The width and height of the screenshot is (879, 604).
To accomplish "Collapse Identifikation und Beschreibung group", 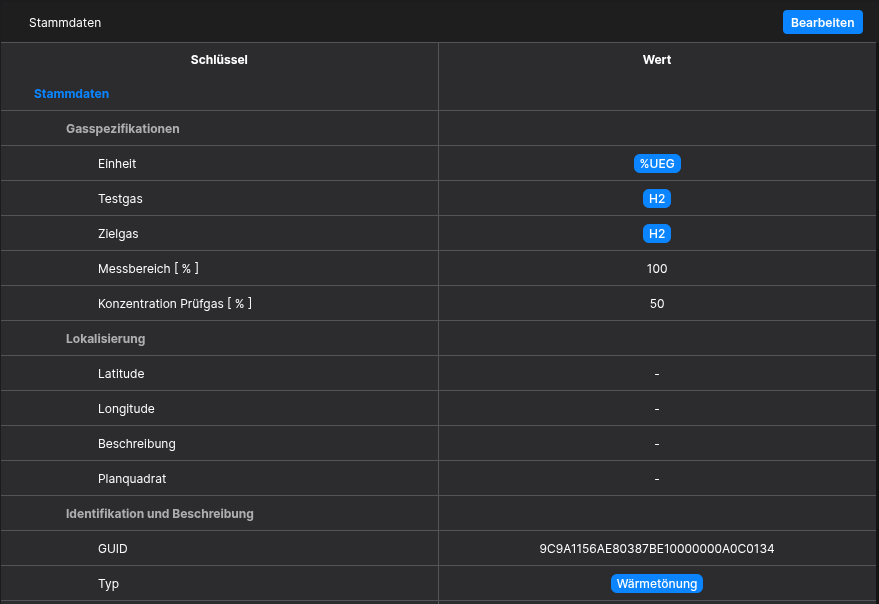I will point(159,514).
